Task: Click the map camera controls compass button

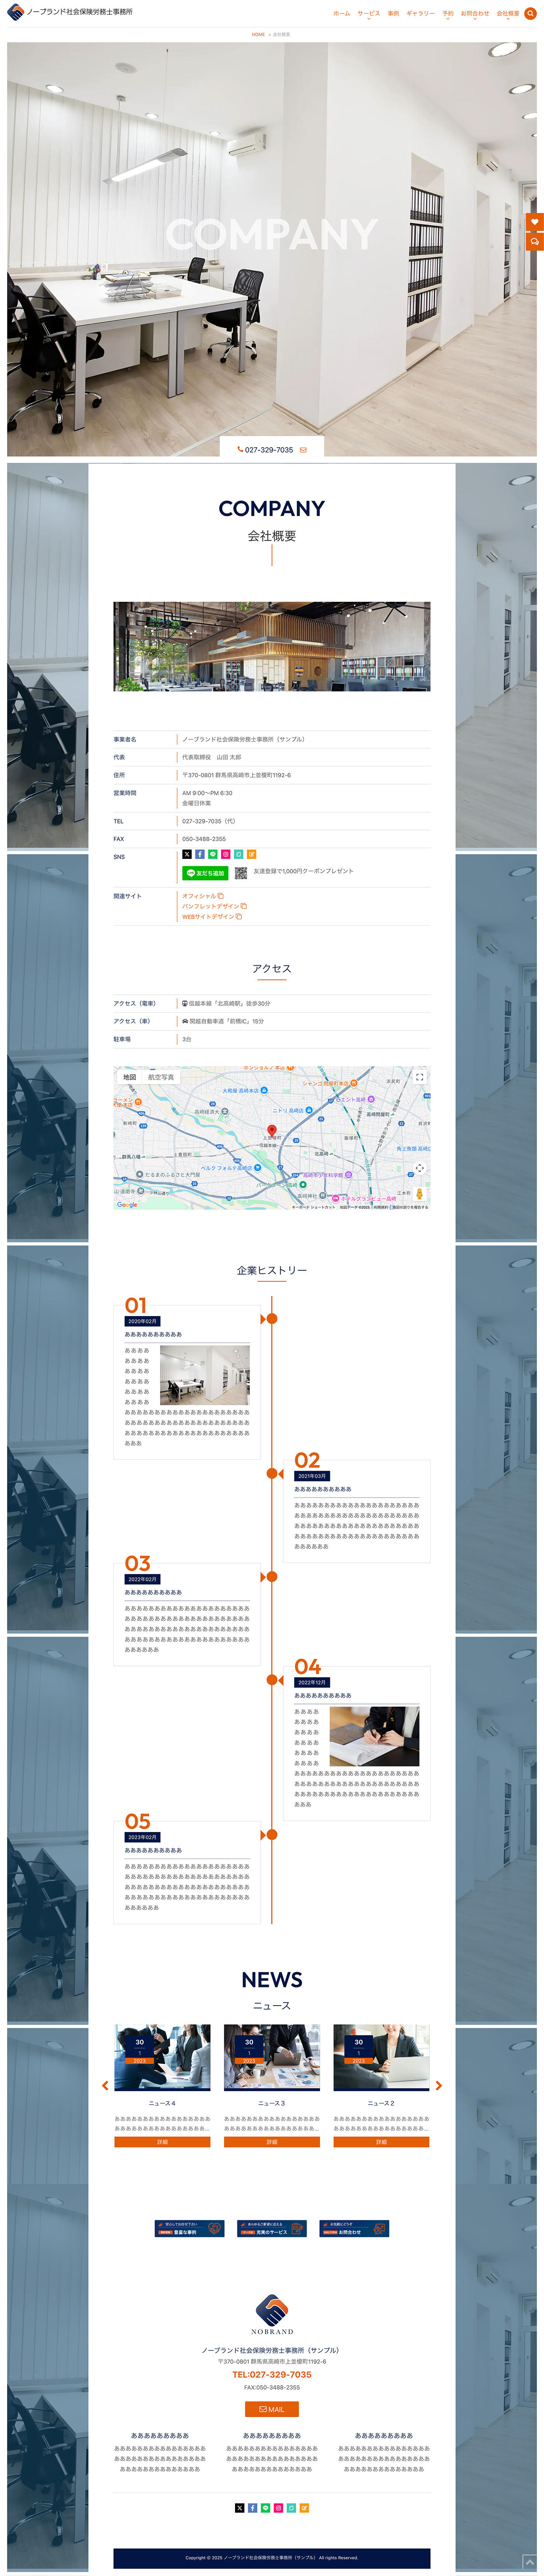Action: pos(420,1168)
